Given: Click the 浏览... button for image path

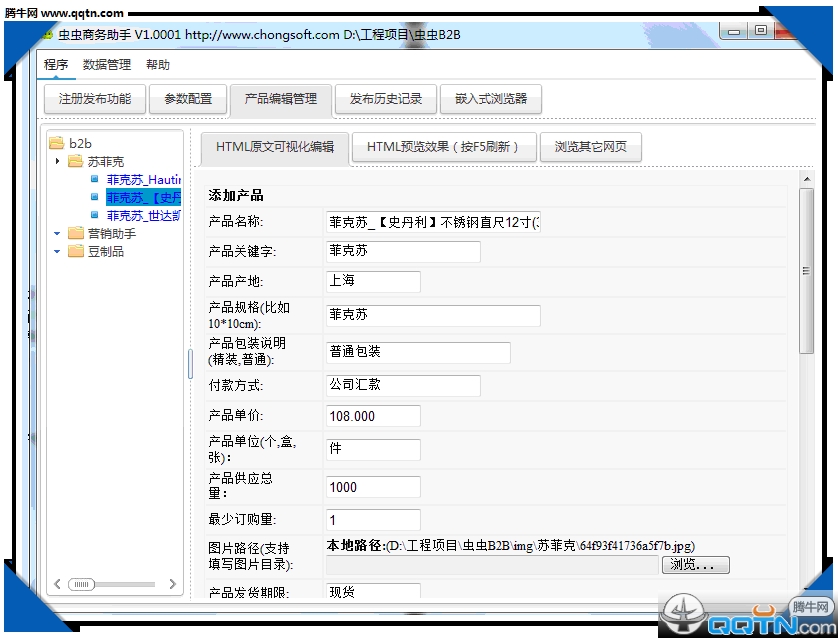Looking at the screenshot, I should pyautogui.click(x=695, y=565).
